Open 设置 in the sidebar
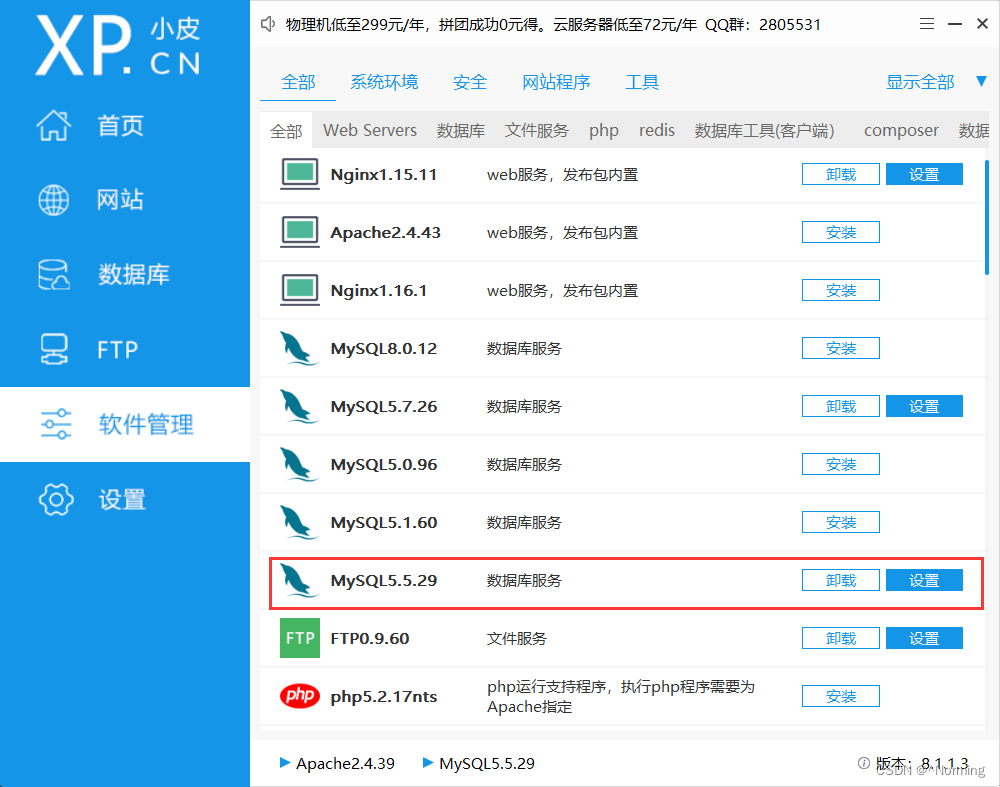This screenshot has height=787, width=1000. click(122, 499)
